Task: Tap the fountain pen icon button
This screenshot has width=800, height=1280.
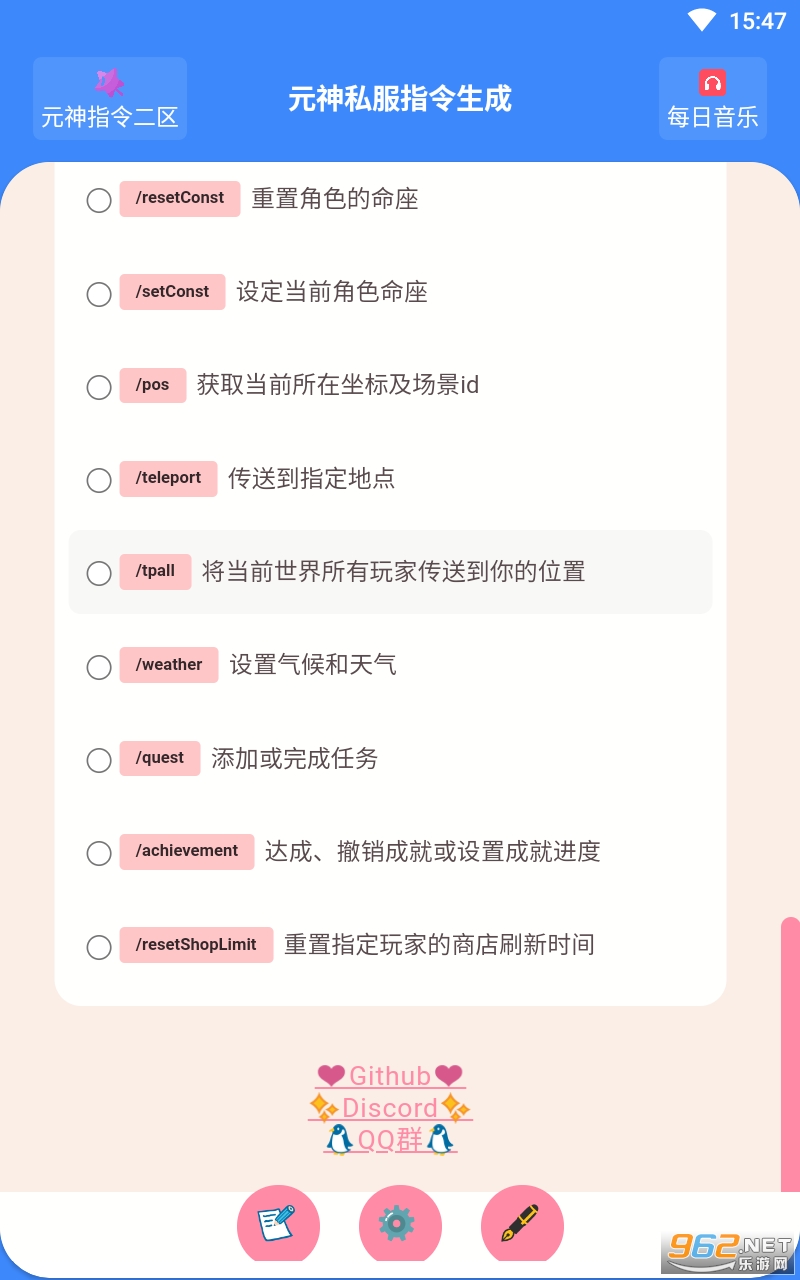Action: point(521,1223)
